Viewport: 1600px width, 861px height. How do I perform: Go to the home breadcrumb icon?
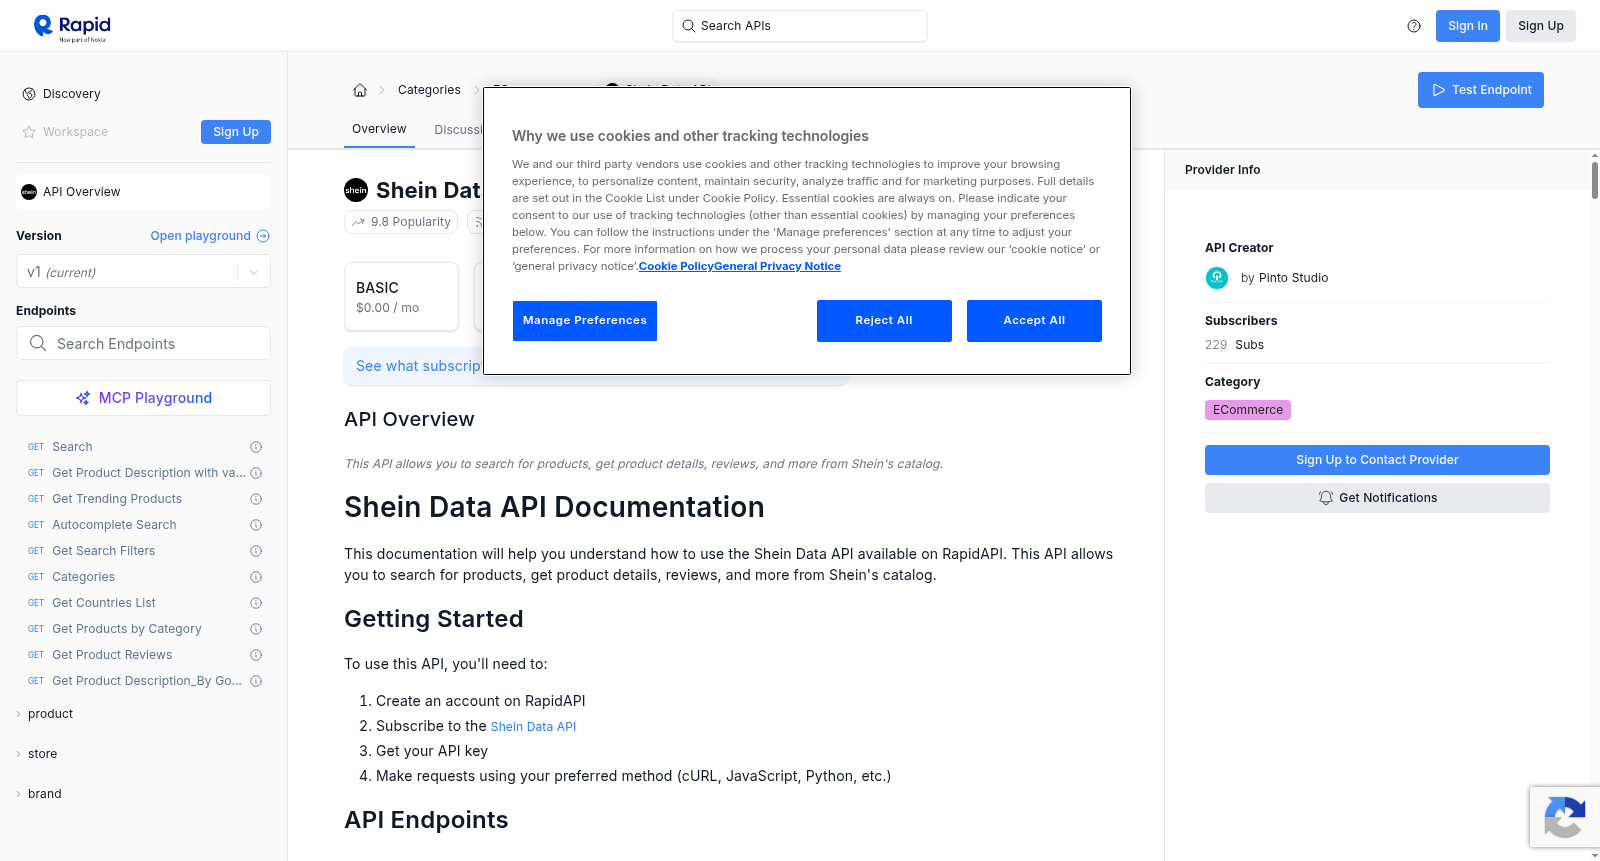[x=360, y=90]
